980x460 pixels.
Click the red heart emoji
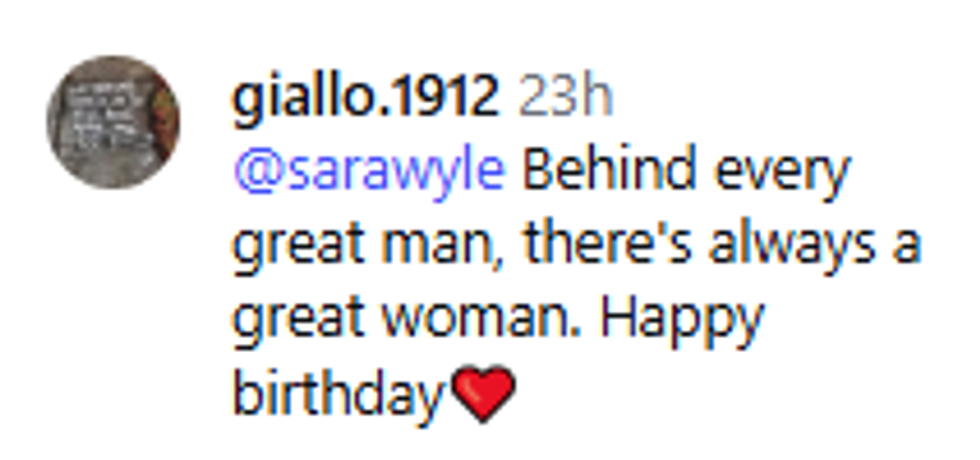point(484,395)
